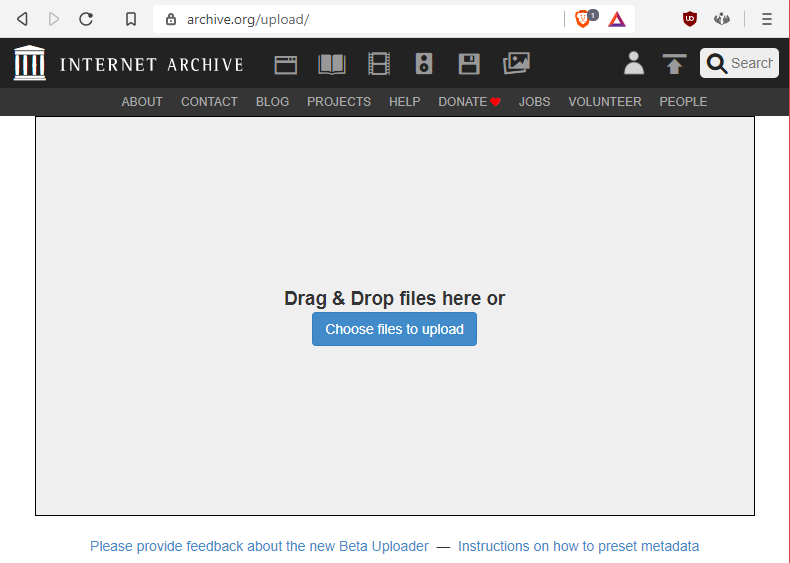Click the extension icon beside uBlock Origin
790x563 pixels.
[x=721, y=19]
